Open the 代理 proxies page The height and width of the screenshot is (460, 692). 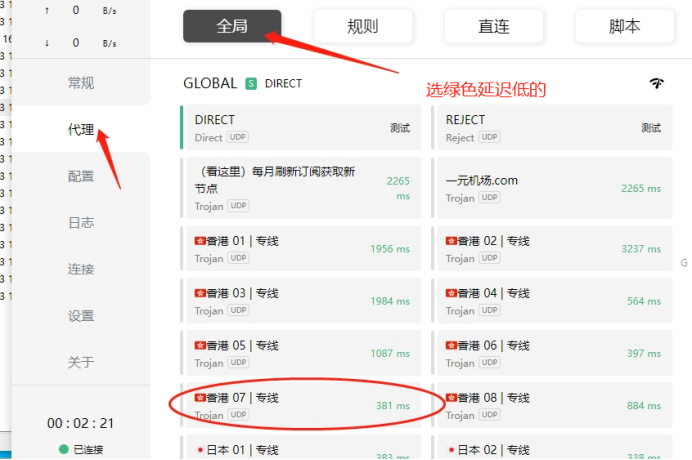pyautogui.click(x=81, y=129)
